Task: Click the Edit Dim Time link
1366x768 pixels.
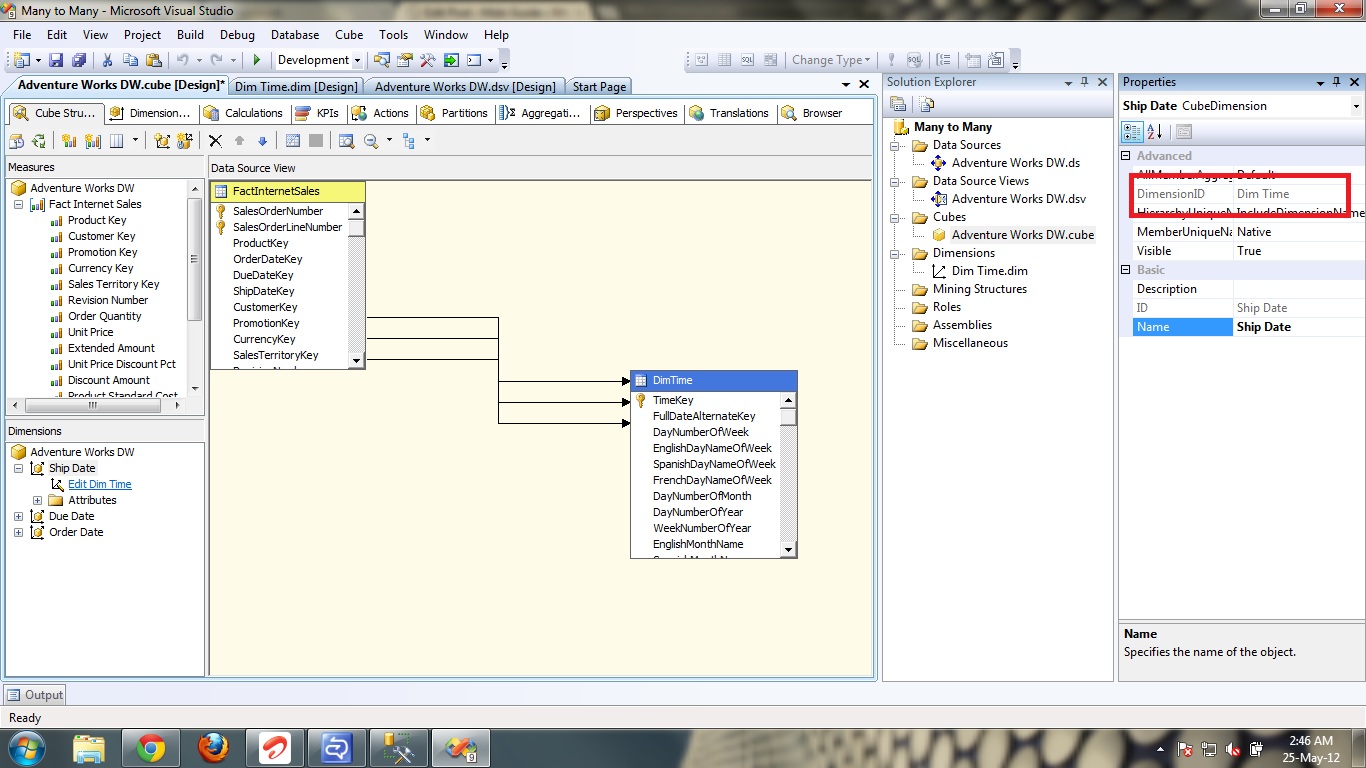Action: pos(99,484)
